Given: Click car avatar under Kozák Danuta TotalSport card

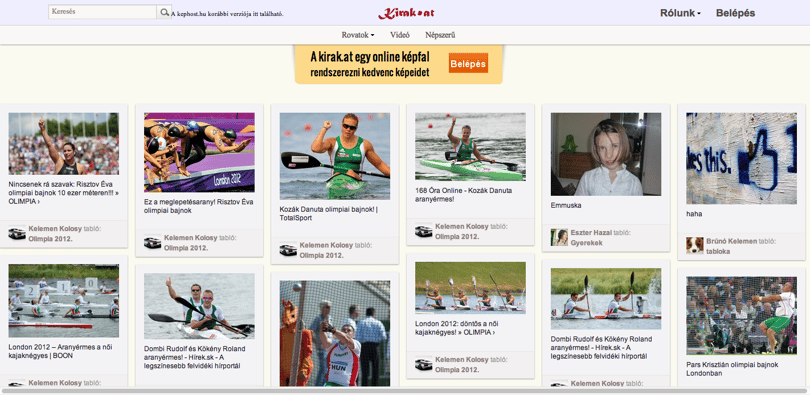Looking at the screenshot, I should [x=288, y=249].
